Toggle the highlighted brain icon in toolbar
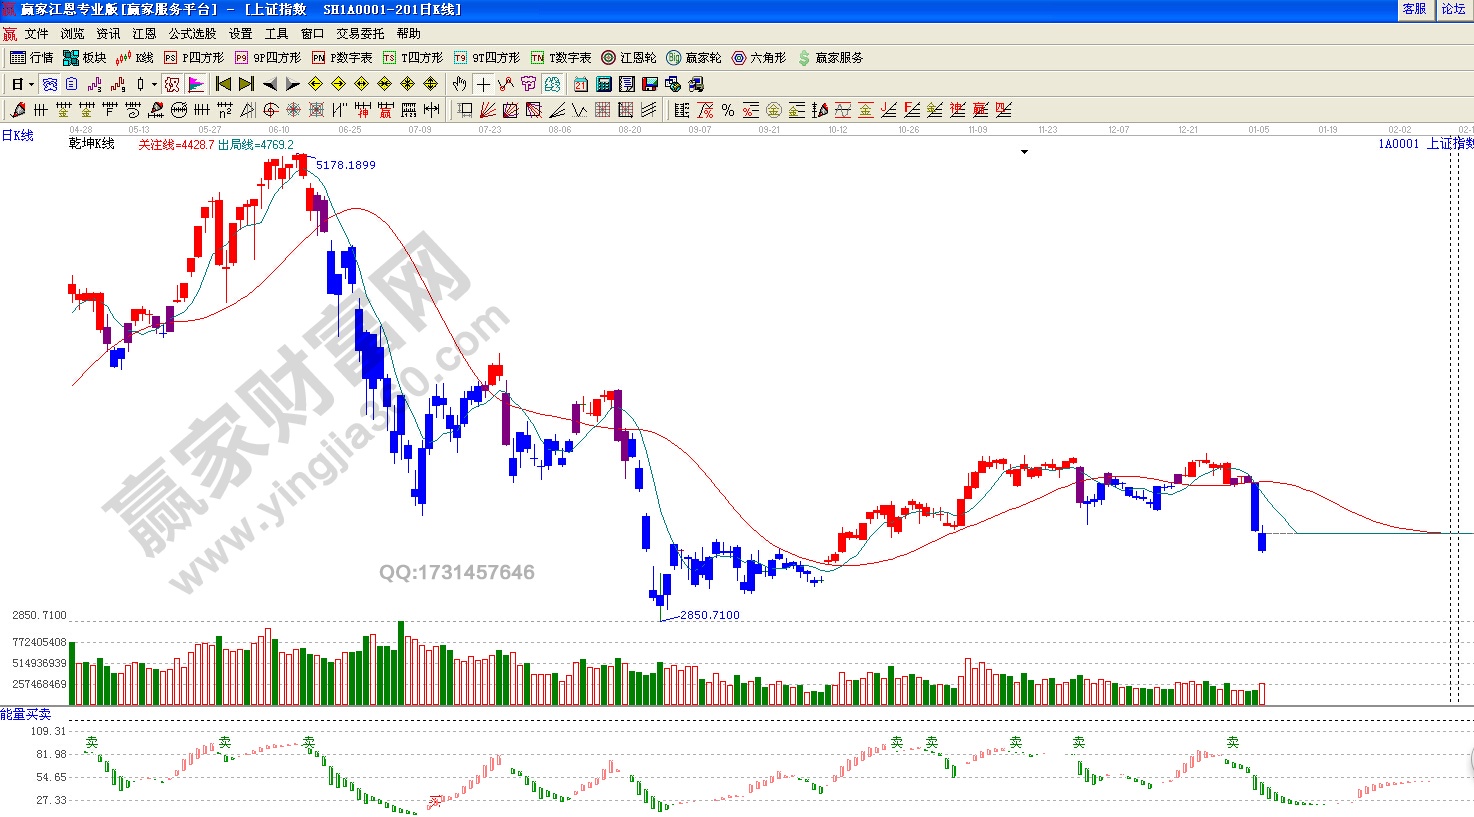Viewport: 1474px width, 817px height. 552,84
